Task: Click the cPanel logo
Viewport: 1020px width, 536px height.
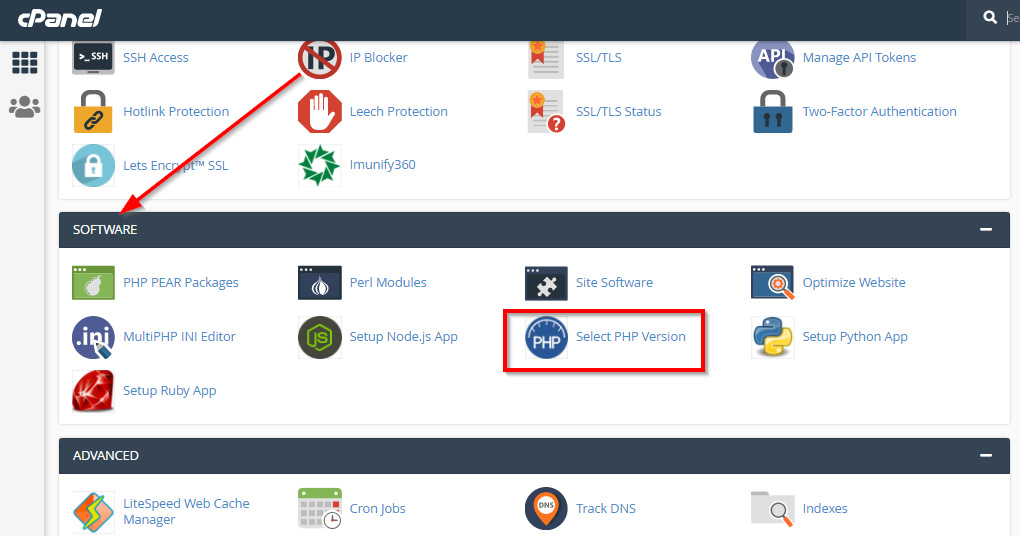Action: 59,18
